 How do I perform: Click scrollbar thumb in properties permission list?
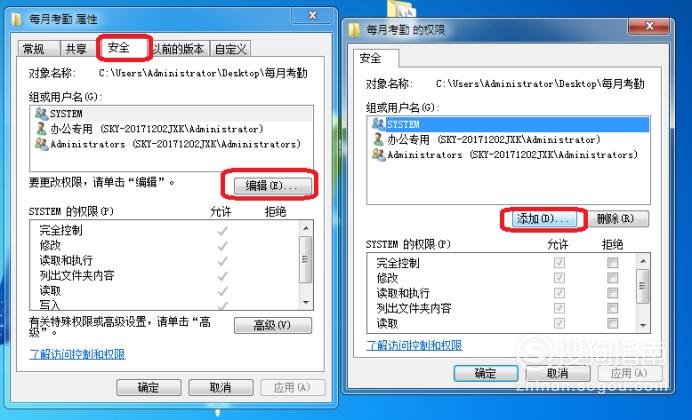pos(306,260)
